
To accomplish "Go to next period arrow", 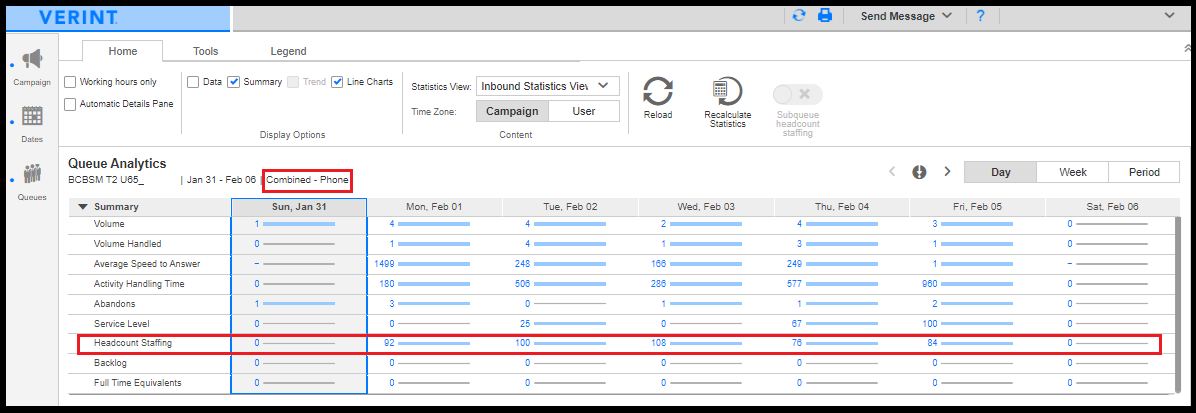I will click(947, 172).
